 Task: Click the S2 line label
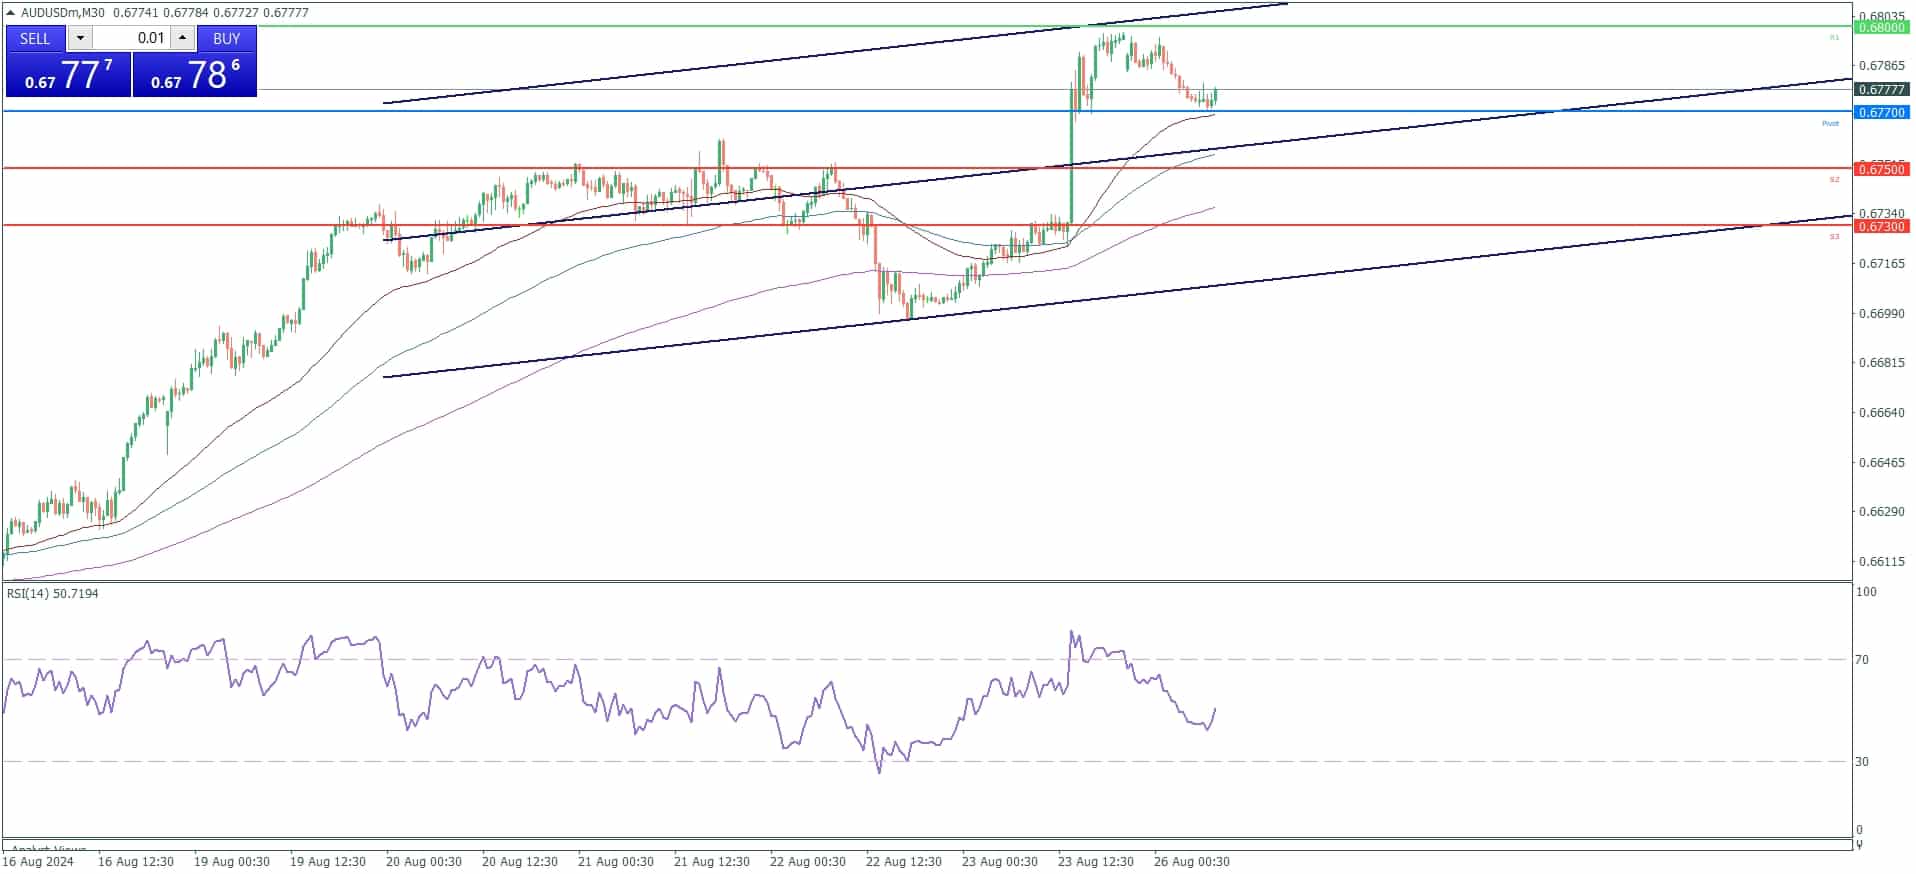click(1834, 180)
